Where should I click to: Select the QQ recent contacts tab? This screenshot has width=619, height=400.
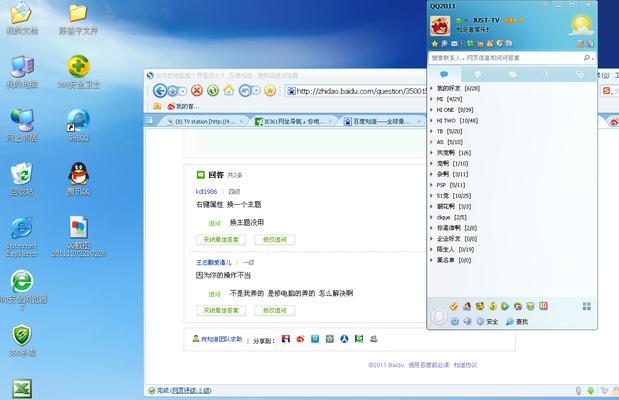[x=580, y=74]
